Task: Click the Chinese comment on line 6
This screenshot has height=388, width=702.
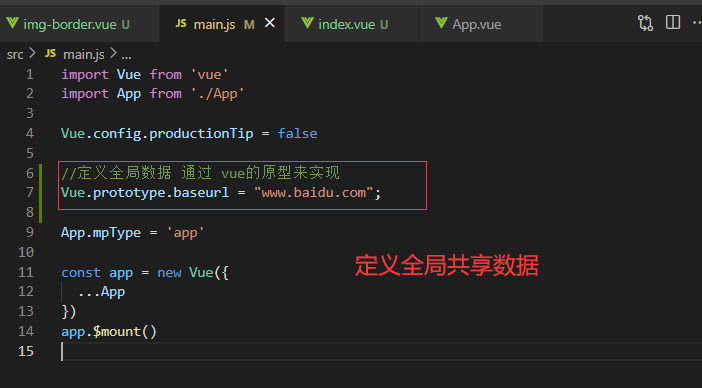Action: coord(200,173)
